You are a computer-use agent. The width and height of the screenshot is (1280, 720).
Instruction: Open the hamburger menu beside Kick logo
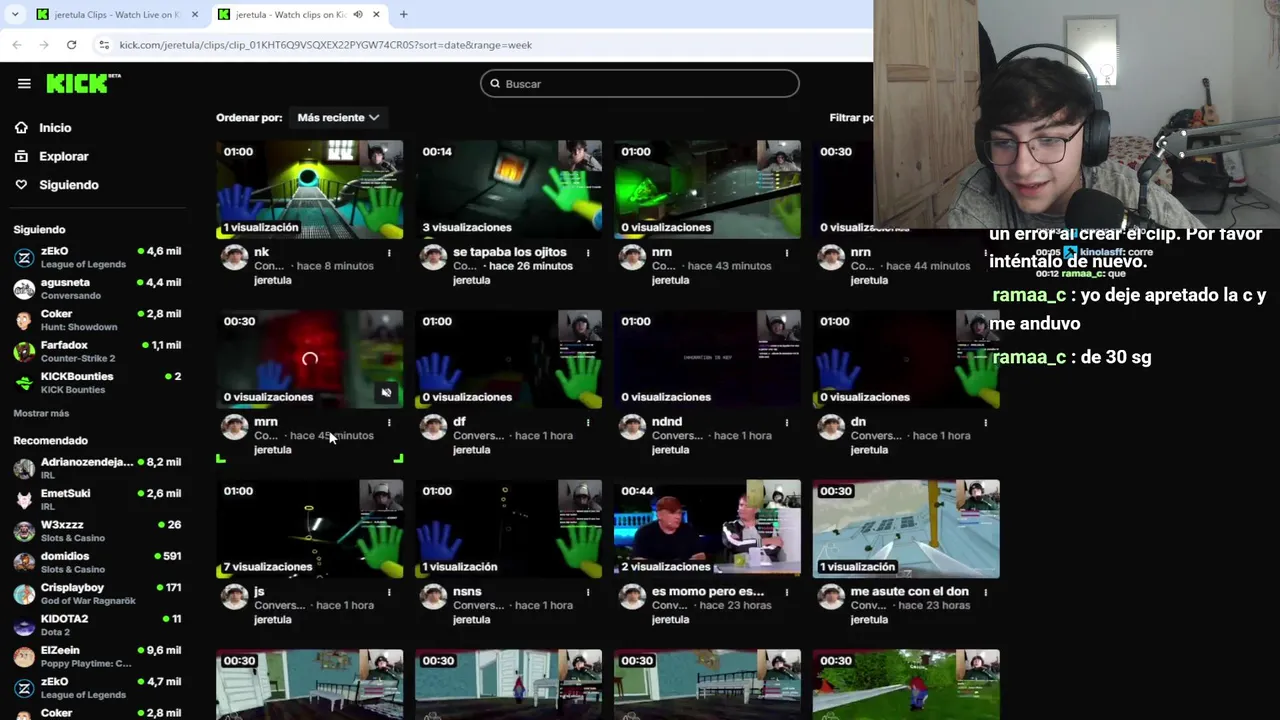click(24, 84)
